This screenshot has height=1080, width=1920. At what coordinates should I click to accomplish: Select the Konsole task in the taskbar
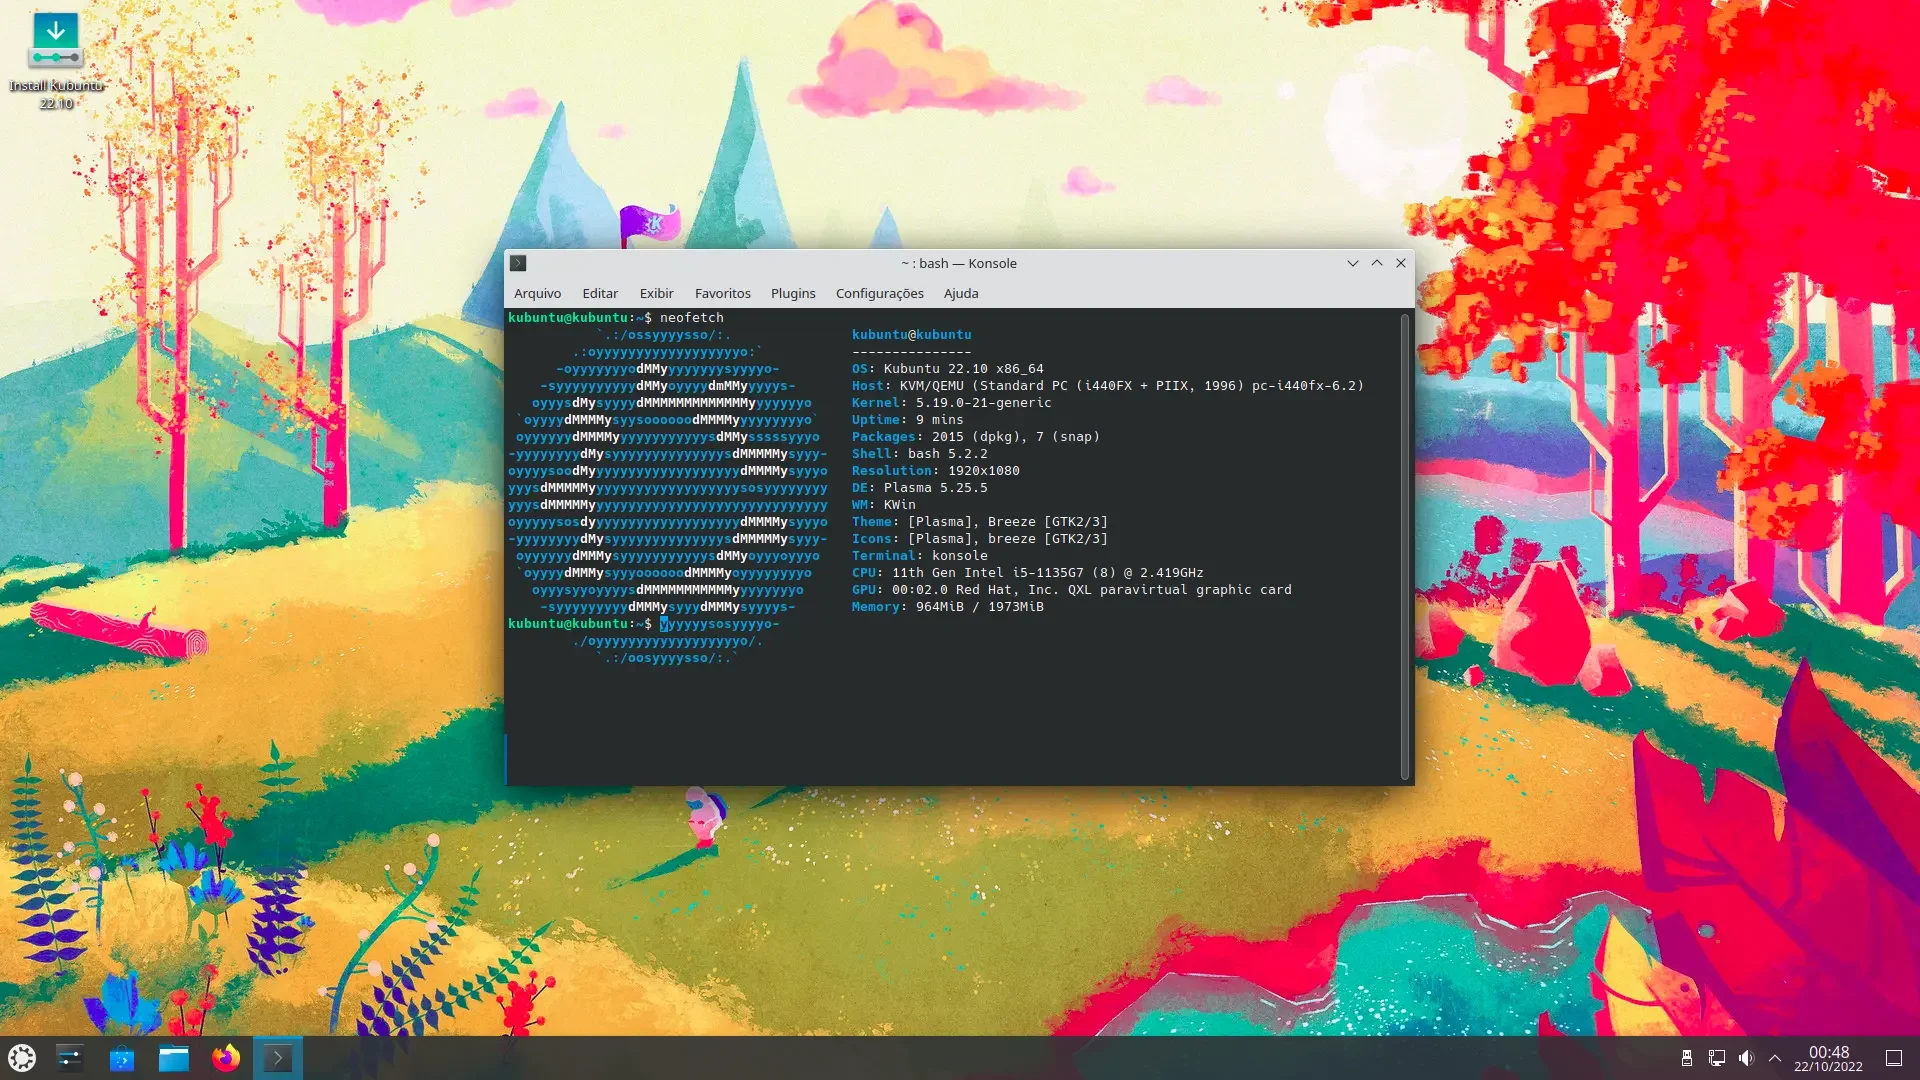click(x=278, y=1057)
